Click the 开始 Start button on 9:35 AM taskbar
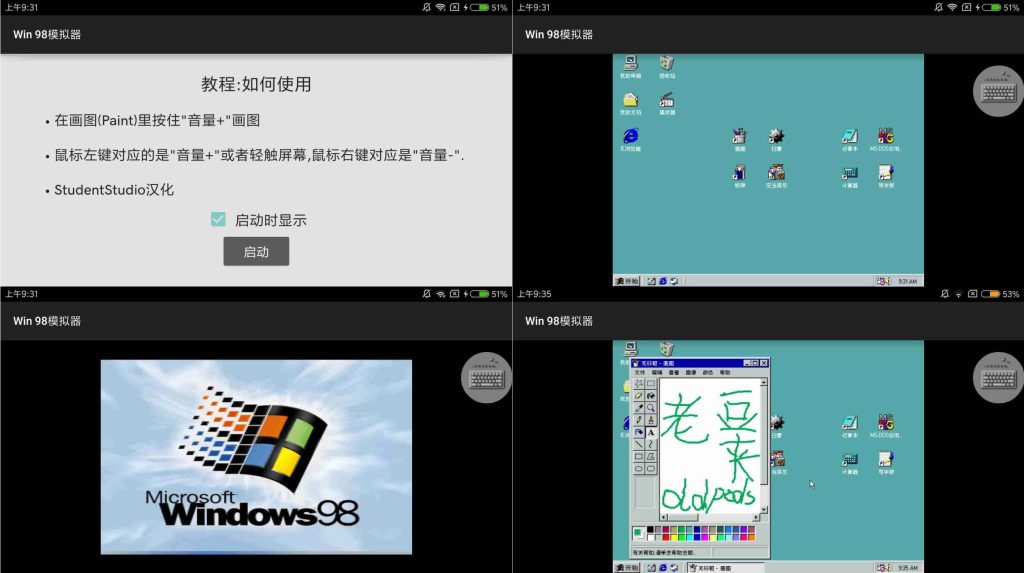Image resolution: width=1024 pixels, height=573 pixels. pyautogui.click(x=627, y=568)
